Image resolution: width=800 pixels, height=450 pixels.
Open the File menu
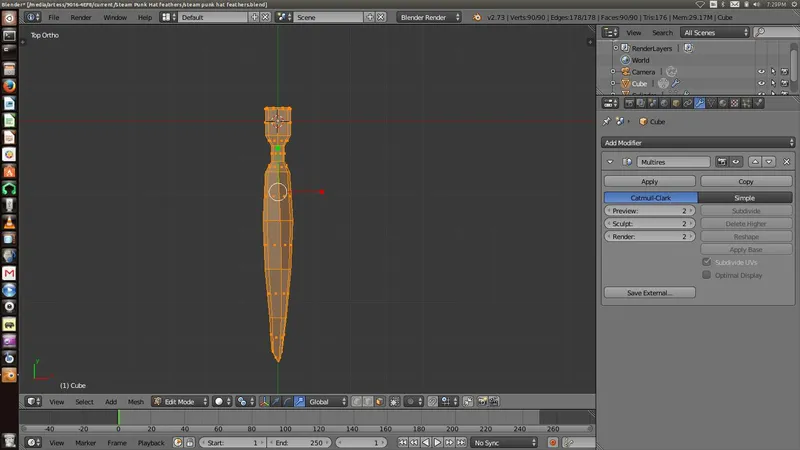click(54, 17)
